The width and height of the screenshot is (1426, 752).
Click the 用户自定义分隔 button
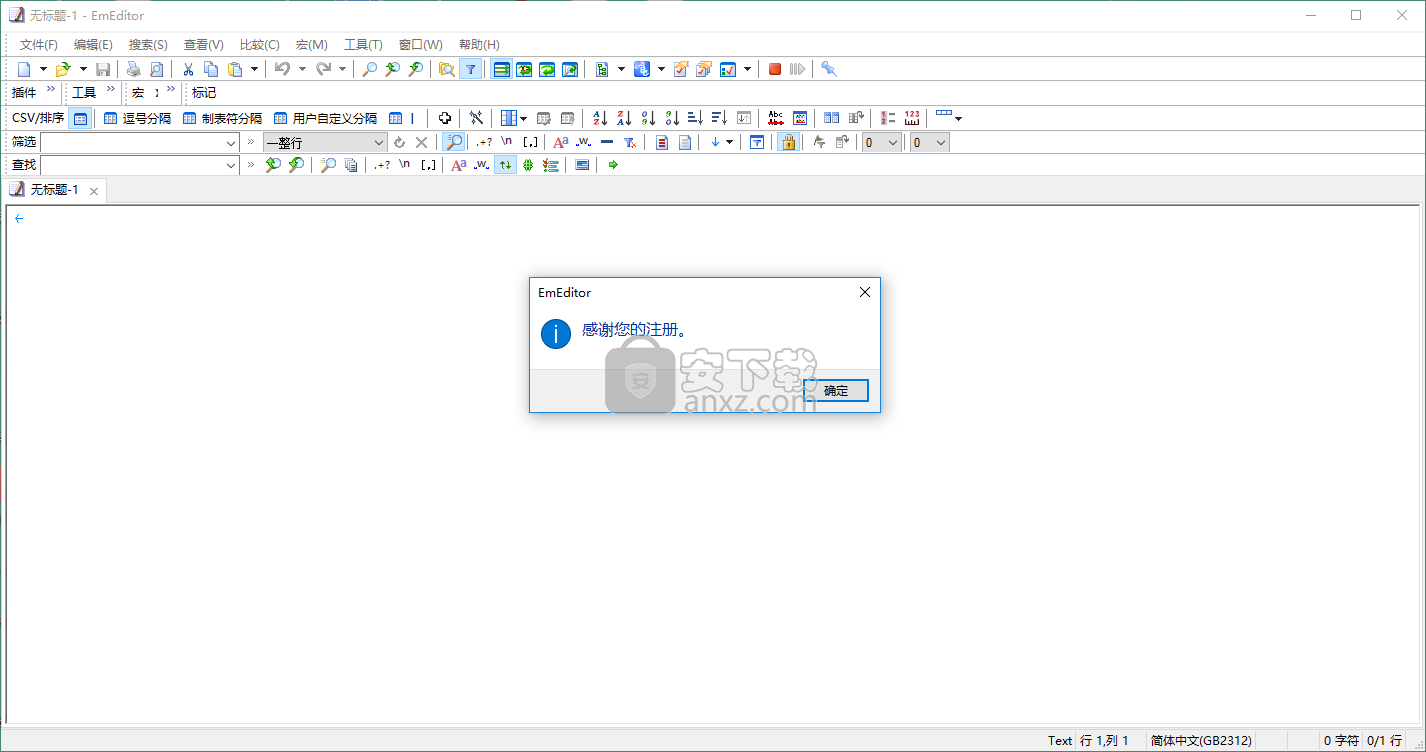coord(325,118)
